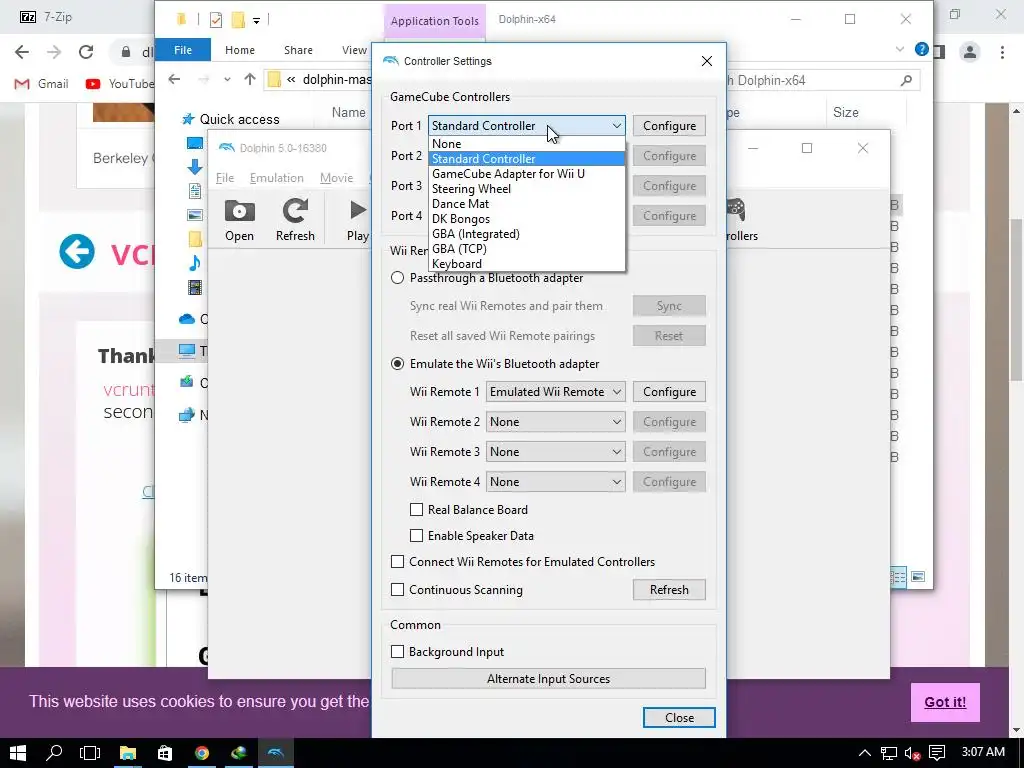Choose Keyboard from the Port 1 list

[526, 264]
